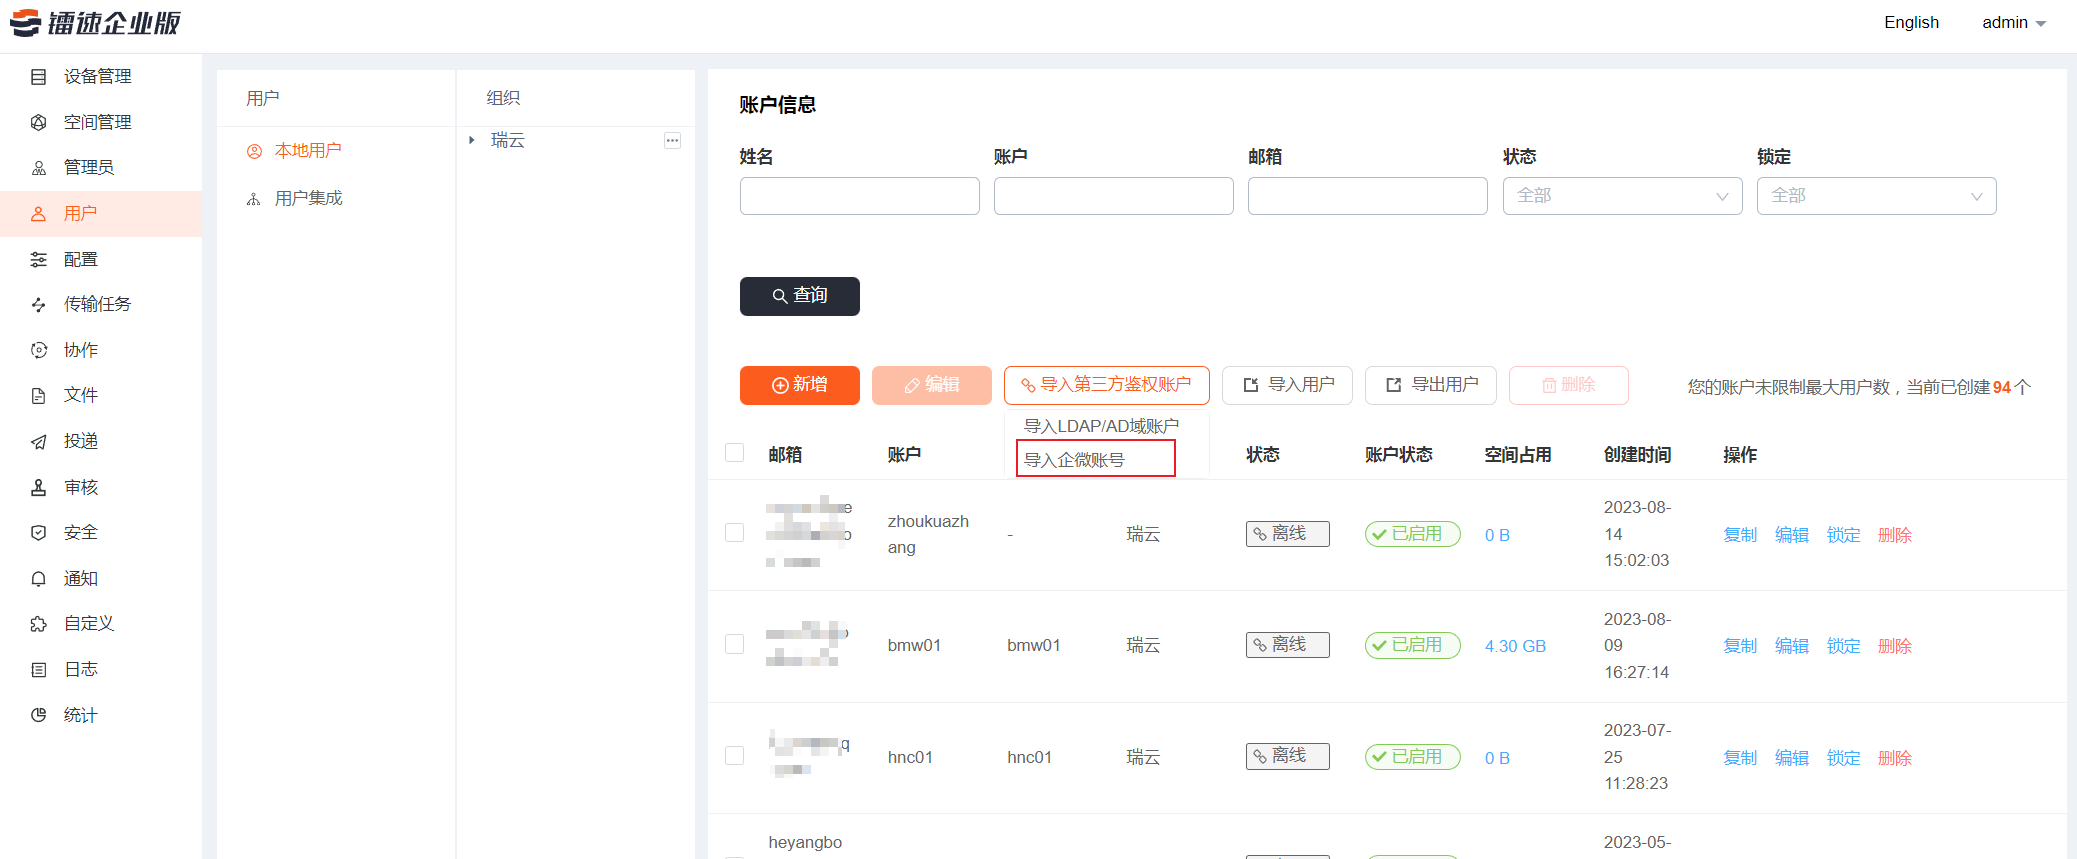Expand the 瑞云 organization tree node
The image size is (2077, 859).
(x=472, y=140)
